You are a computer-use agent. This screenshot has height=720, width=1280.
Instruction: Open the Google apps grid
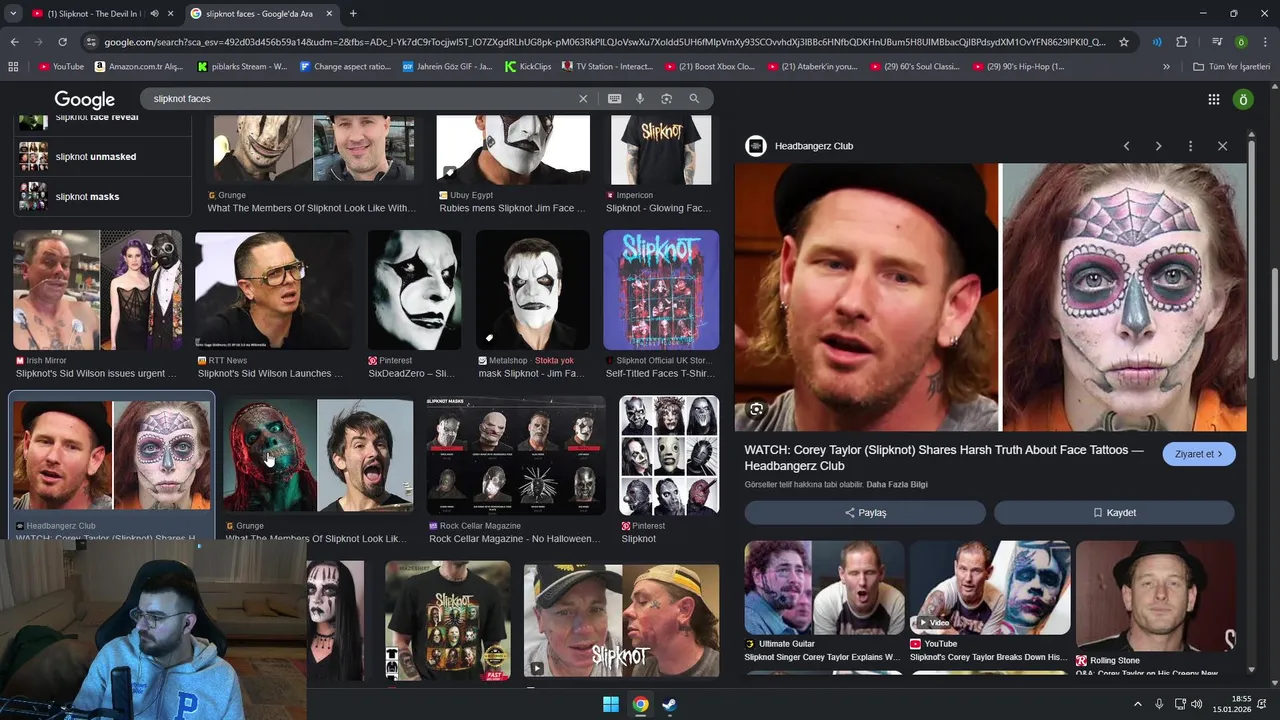[x=1213, y=99]
